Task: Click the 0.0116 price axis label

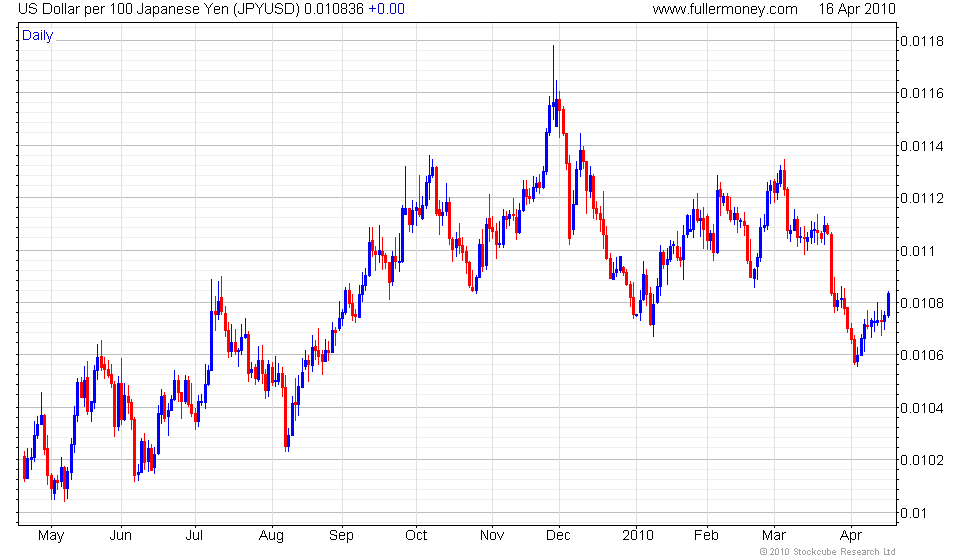Action: pos(922,93)
